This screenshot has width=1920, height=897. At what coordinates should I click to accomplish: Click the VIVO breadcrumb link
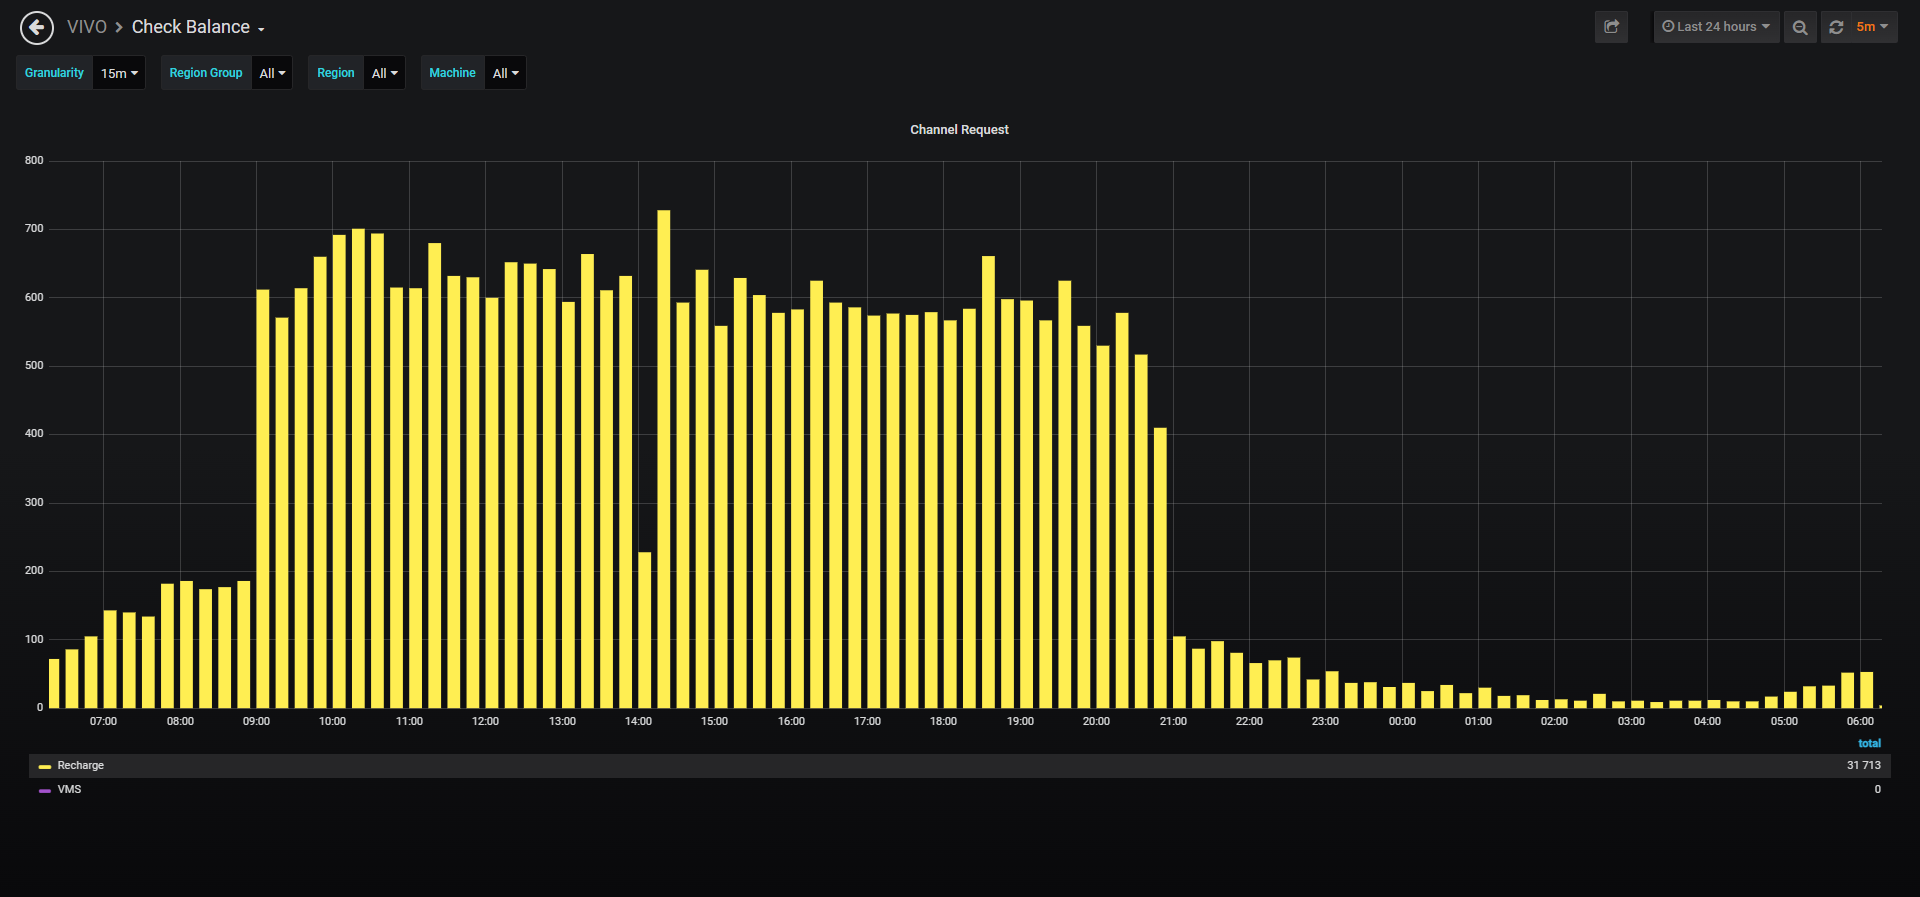tap(87, 27)
